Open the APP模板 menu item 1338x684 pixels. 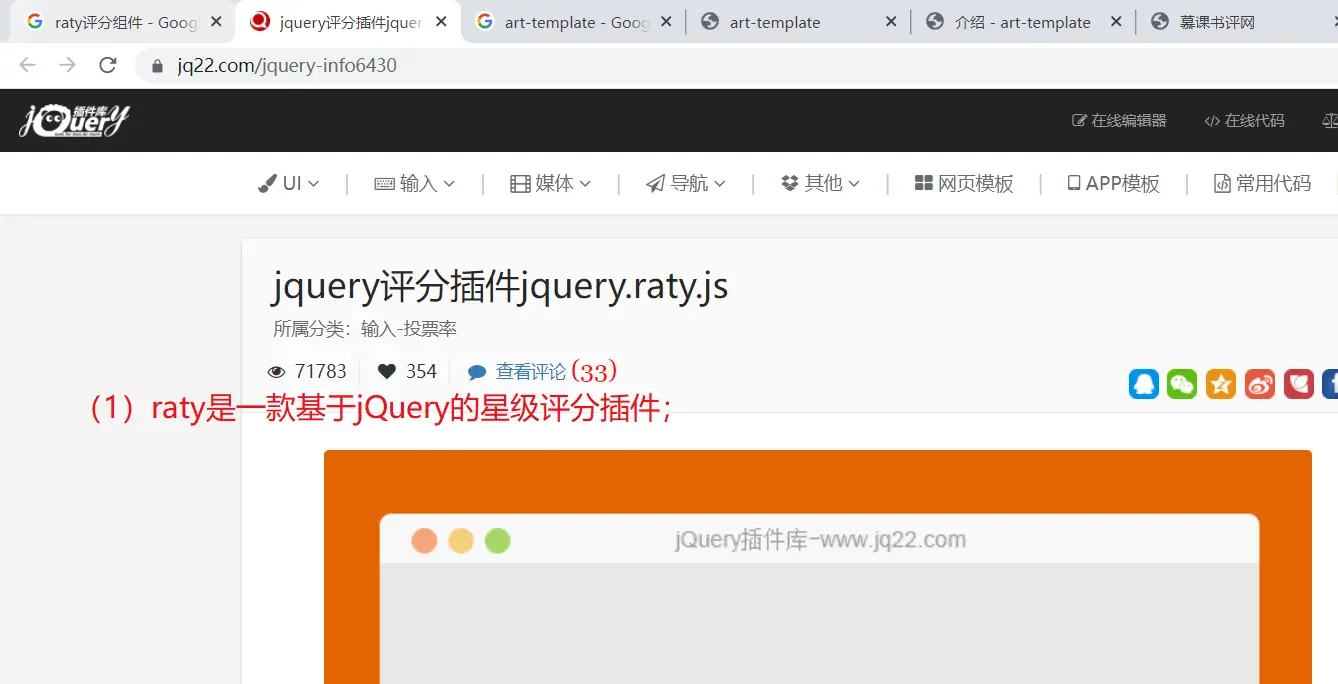pyautogui.click(x=1113, y=183)
